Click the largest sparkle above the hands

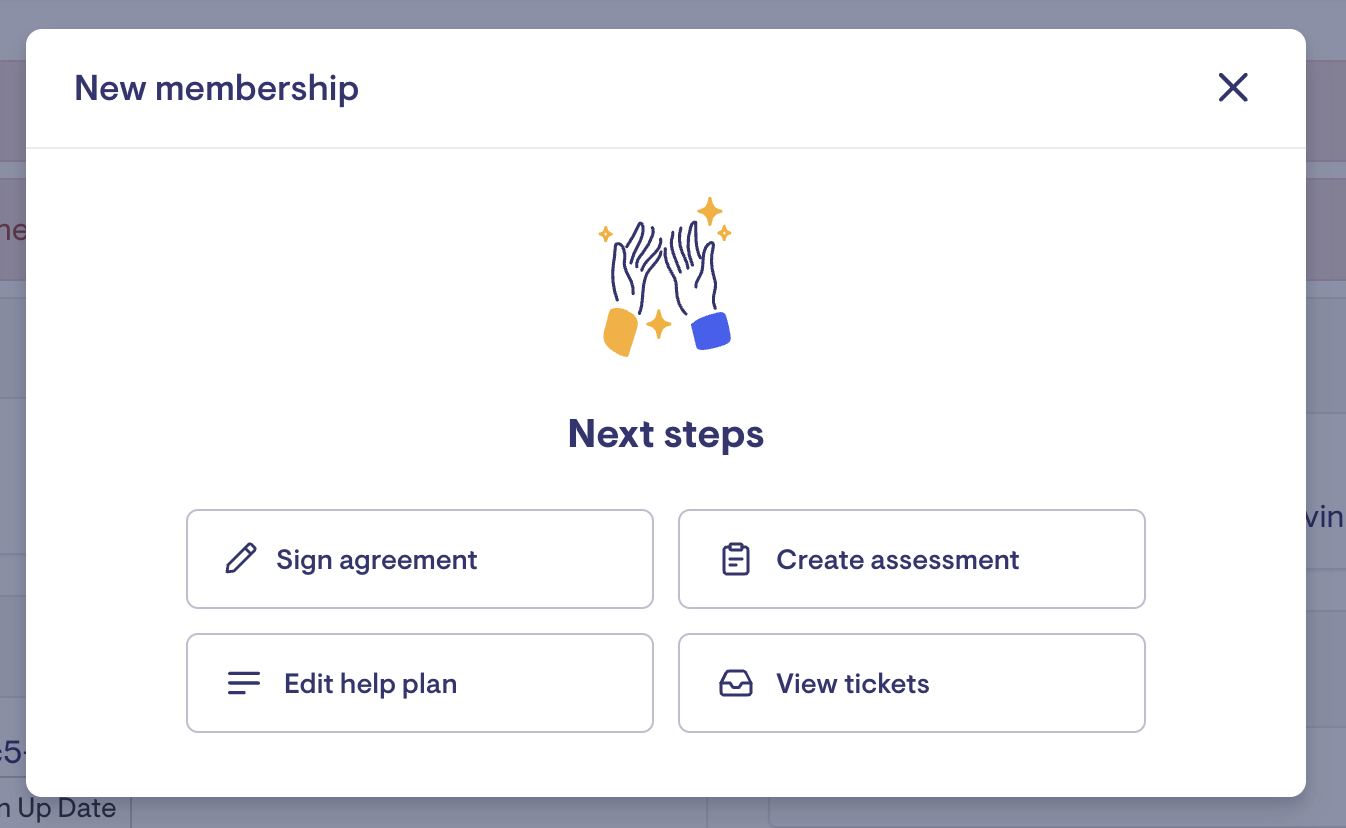coord(710,211)
